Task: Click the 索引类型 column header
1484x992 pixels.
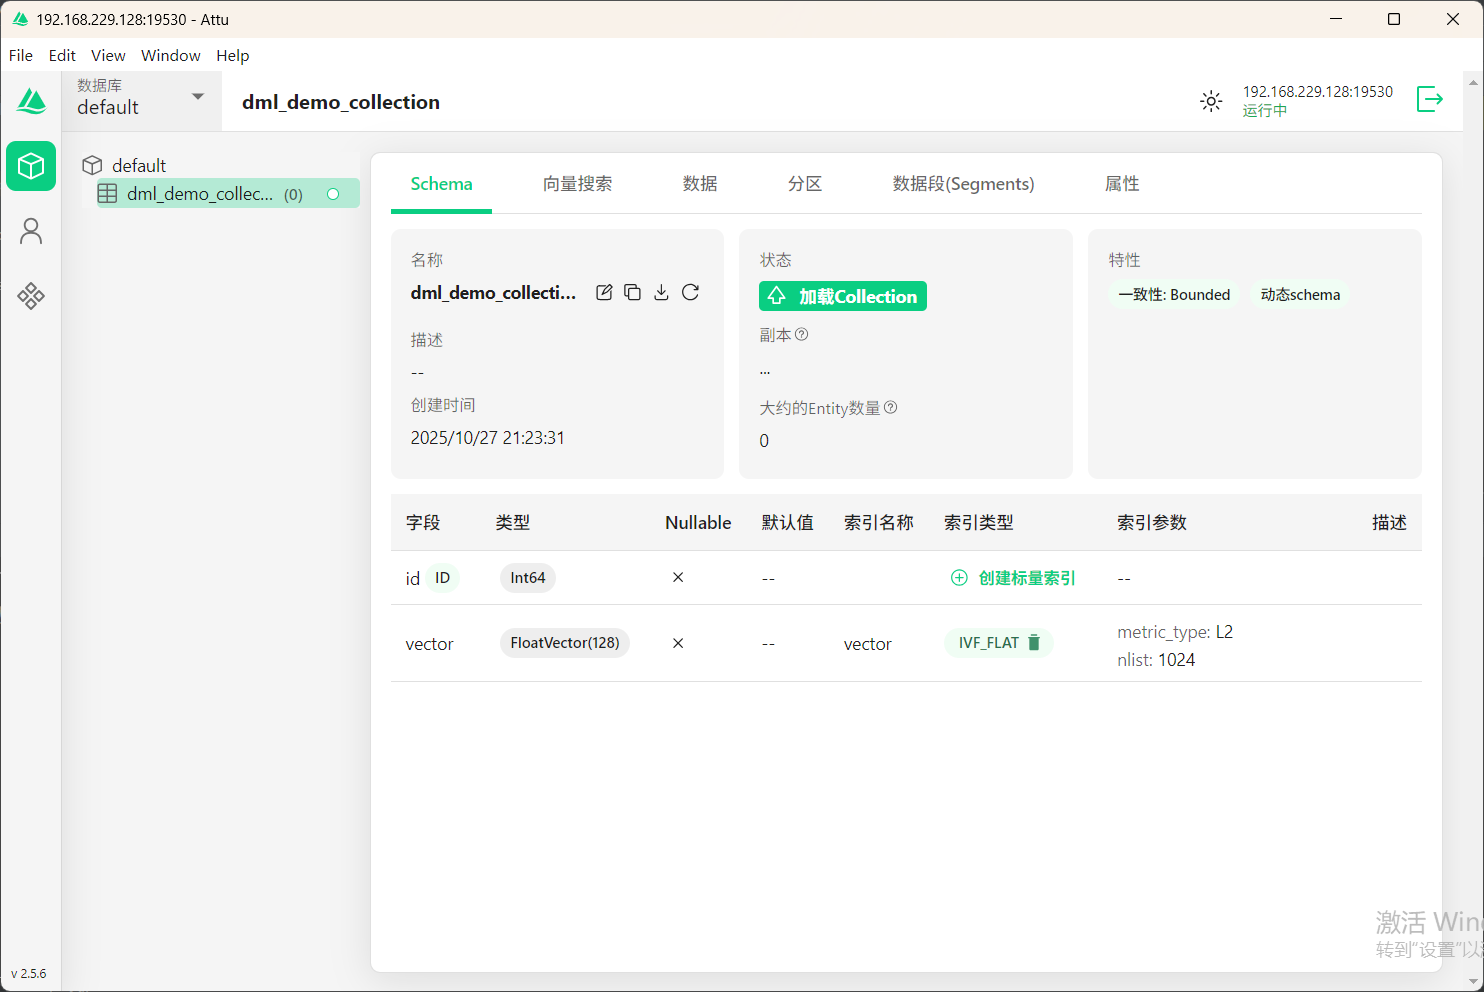Action: [x=979, y=523]
